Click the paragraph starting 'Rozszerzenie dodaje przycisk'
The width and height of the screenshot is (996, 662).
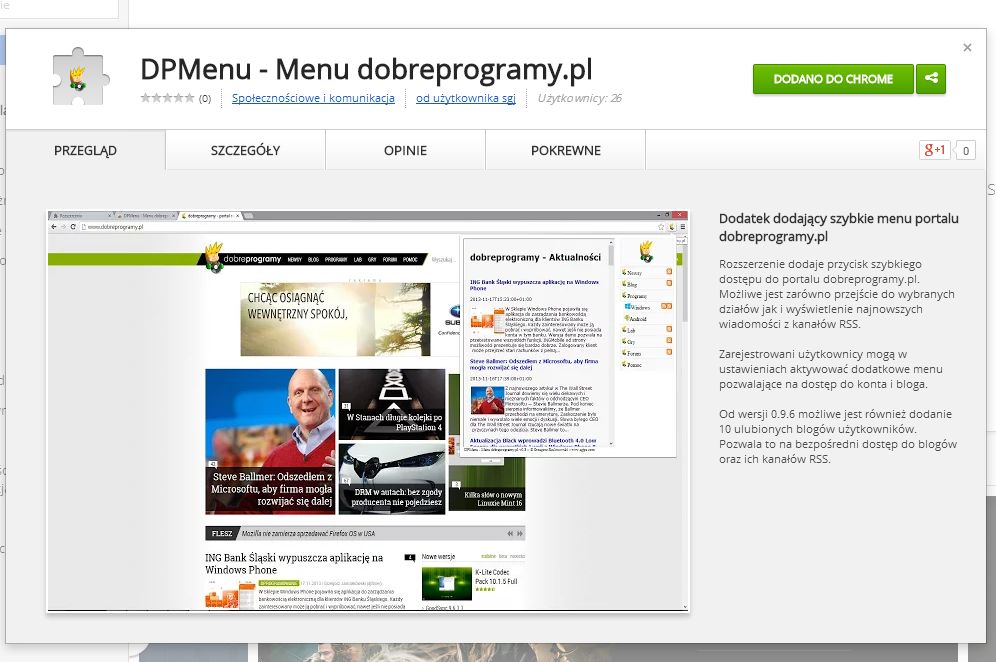coord(837,294)
